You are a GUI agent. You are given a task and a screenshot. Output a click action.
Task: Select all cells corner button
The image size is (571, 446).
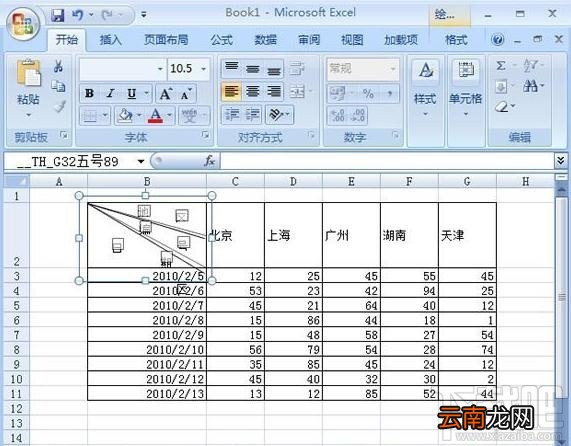[16, 181]
